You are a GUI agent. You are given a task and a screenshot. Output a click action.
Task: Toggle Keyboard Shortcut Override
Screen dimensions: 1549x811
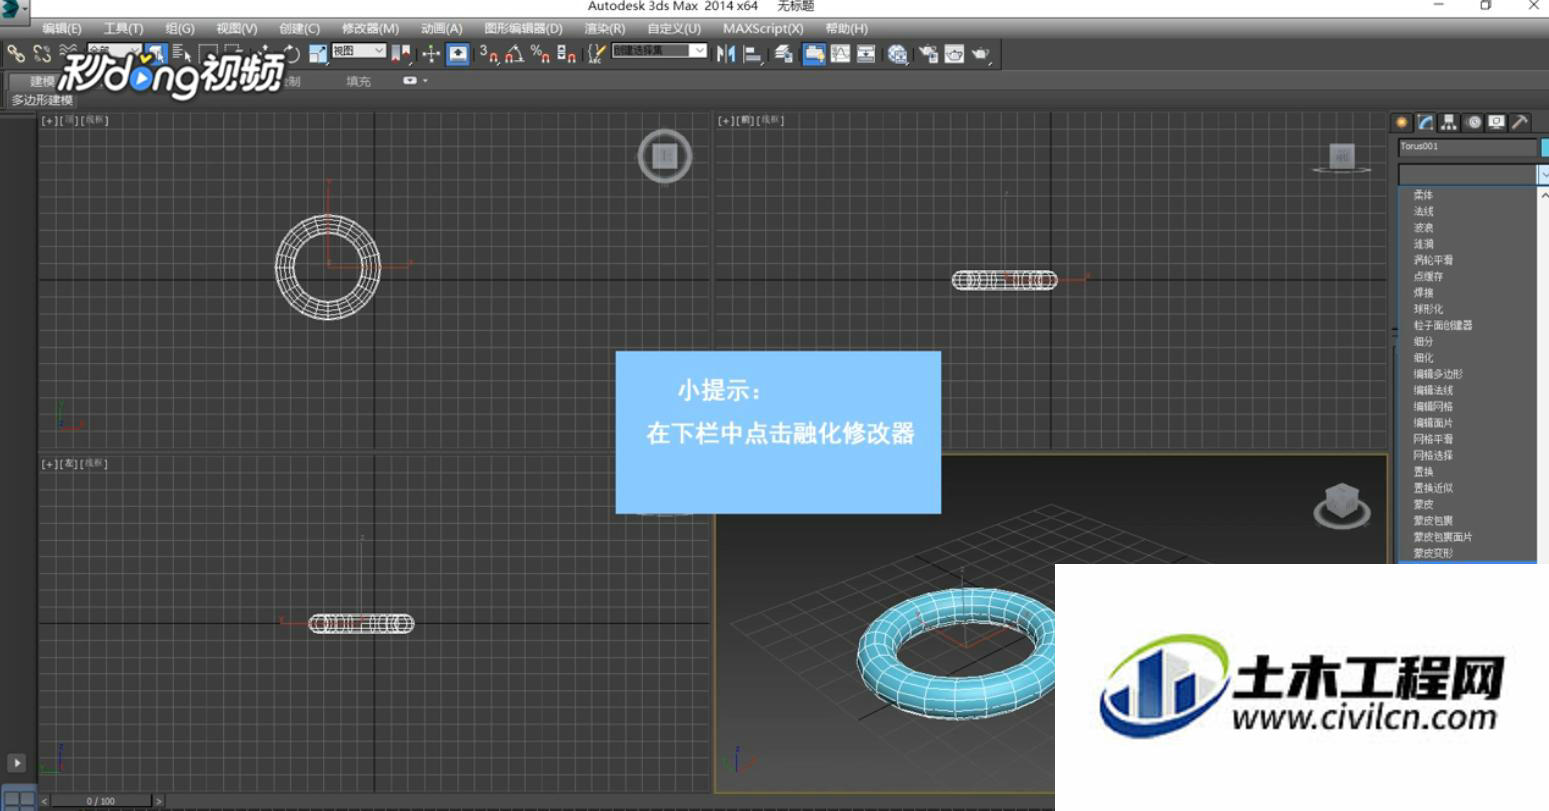tap(458, 54)
